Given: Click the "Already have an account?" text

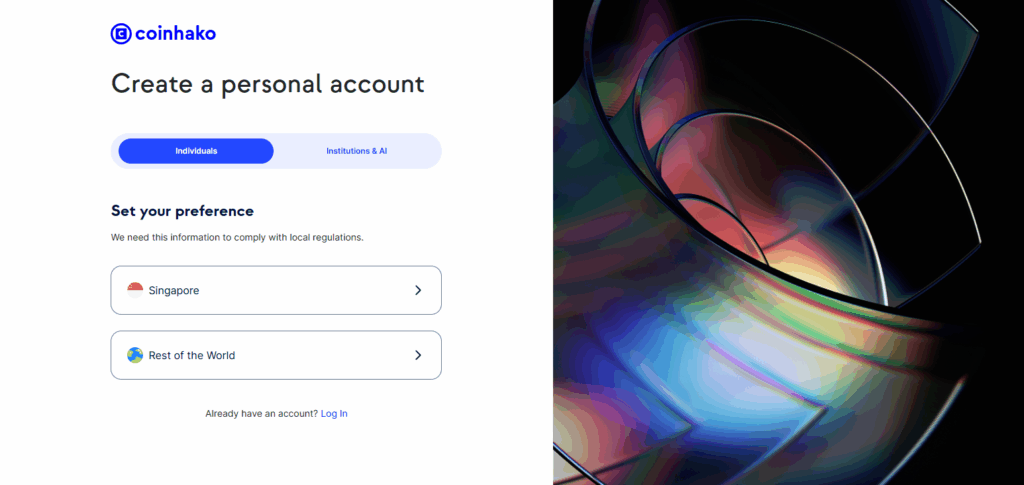Looking at the screenshot, I should pyautogui.click(x=261, y=413).
